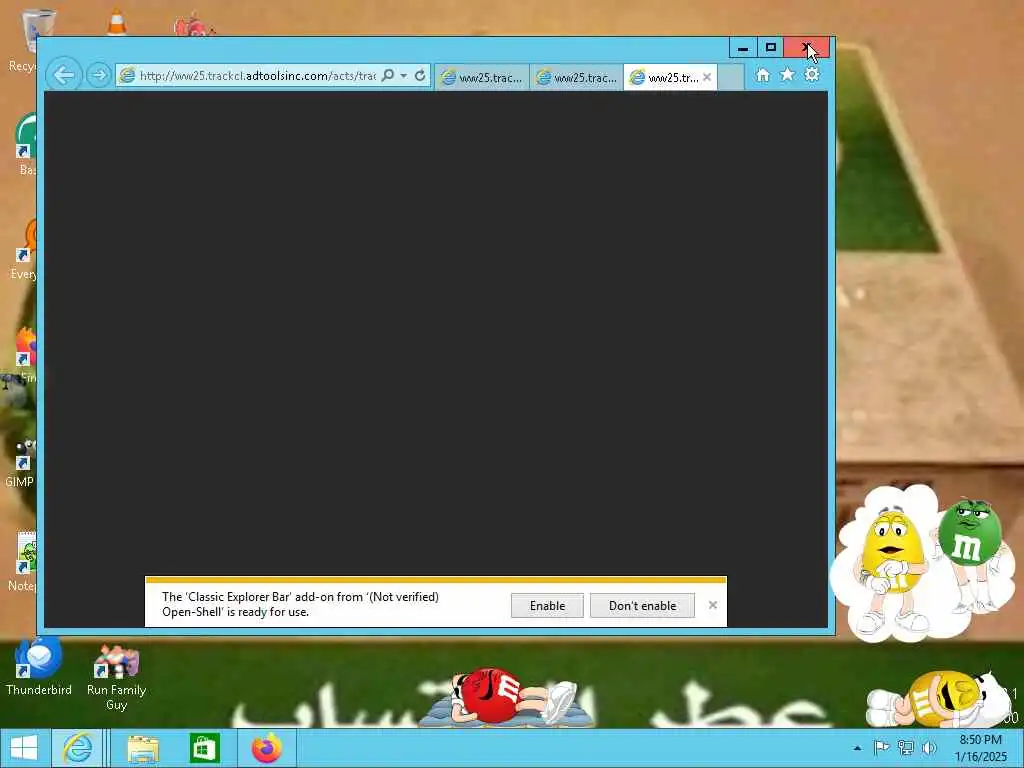This screenshot has width=1024, height=768.
Task: Go back with the browser back arrow
Action: click(x=64, y=75)
